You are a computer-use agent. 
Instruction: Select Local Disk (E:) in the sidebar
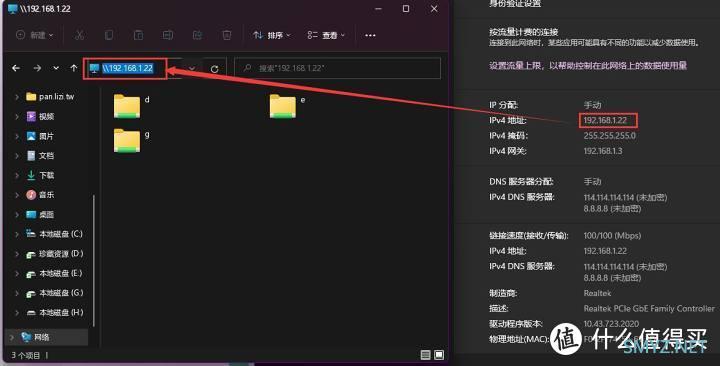[54, 273]
